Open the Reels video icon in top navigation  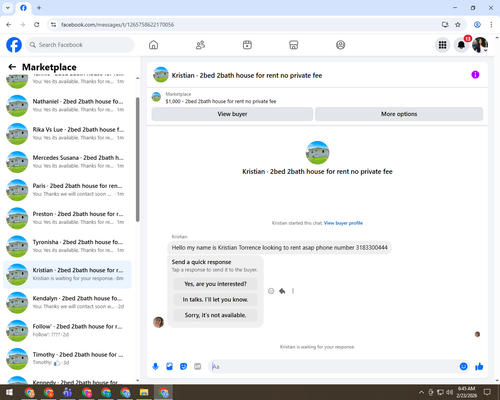(247, 45)
